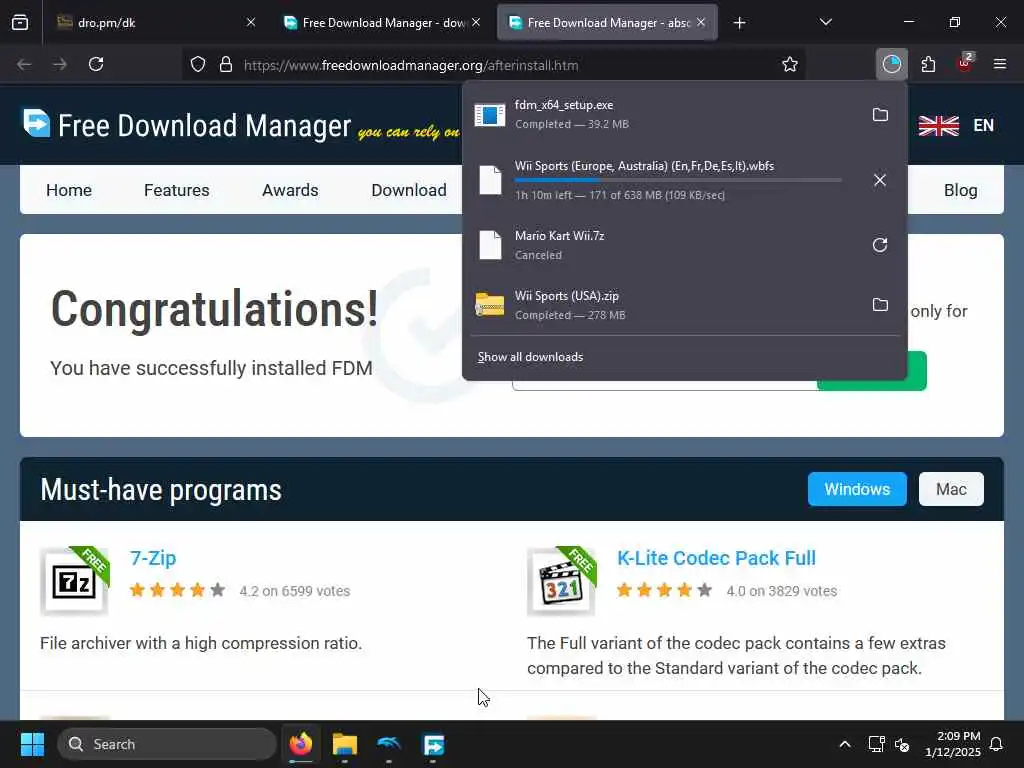Open Firefox from the taskbar
Image resolution: width=1024 pixels, height=768 pixels.
coord(301,744)
